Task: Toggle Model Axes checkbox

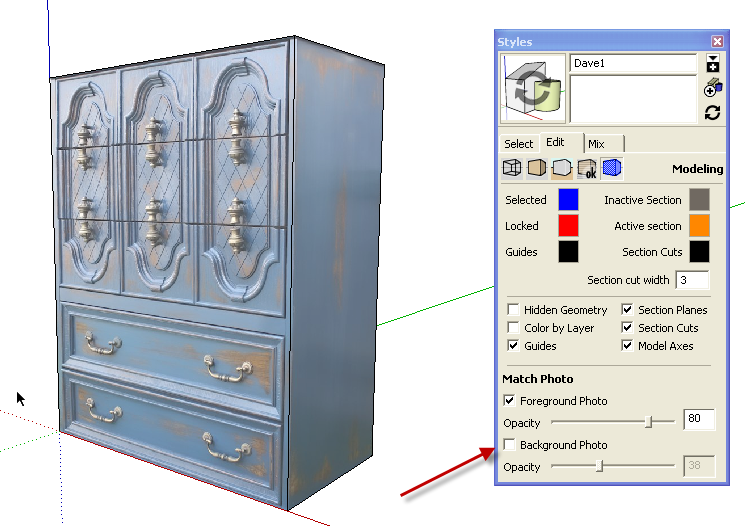Action: click(627, 345)
